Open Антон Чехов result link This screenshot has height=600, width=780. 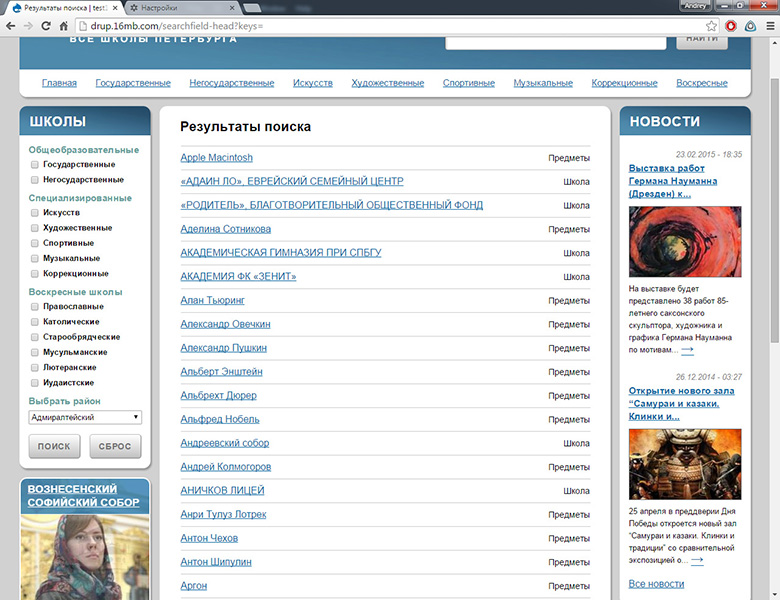point(209,538)
